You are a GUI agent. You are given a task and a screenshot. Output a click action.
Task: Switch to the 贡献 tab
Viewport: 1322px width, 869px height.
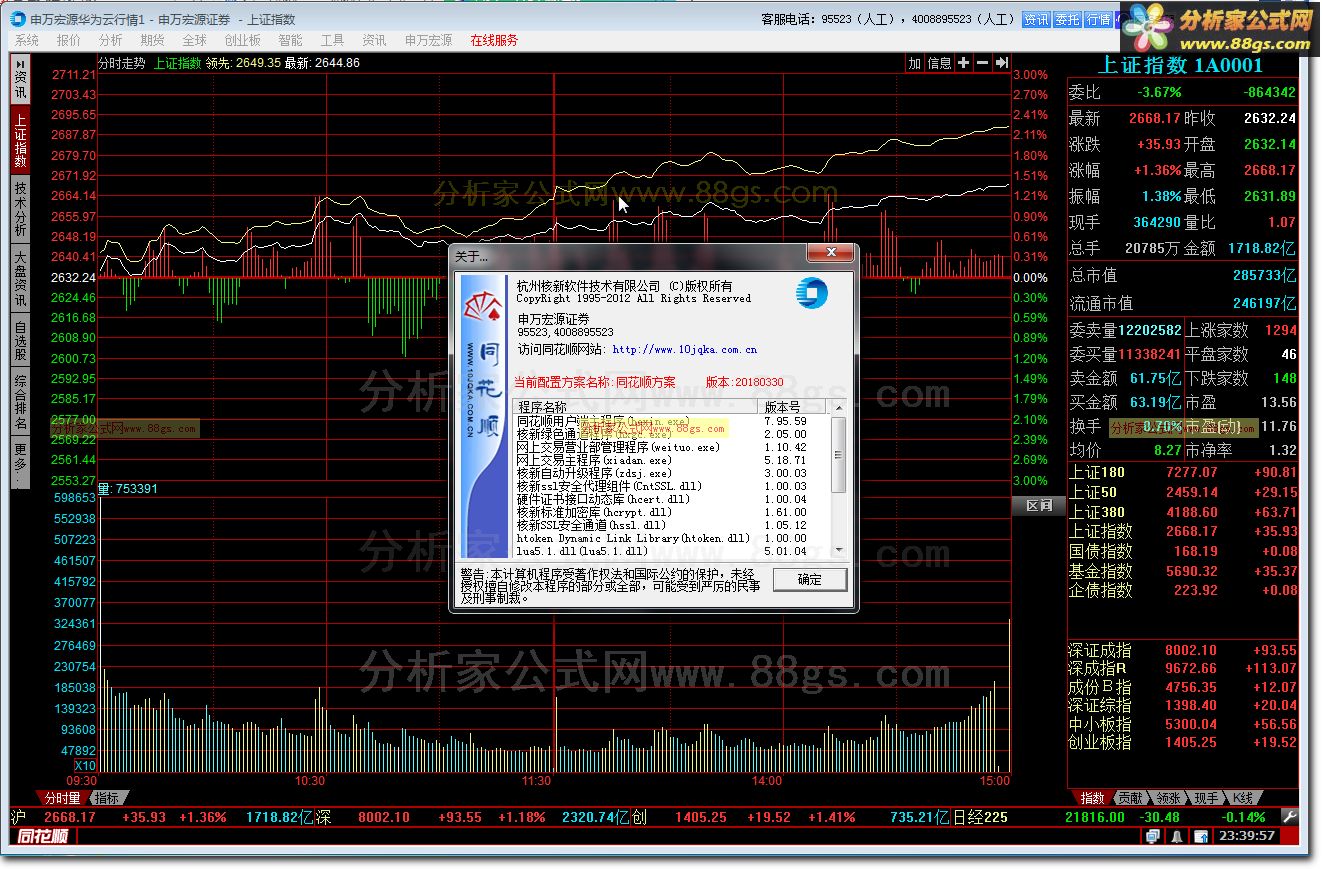tap(1131, 798)
